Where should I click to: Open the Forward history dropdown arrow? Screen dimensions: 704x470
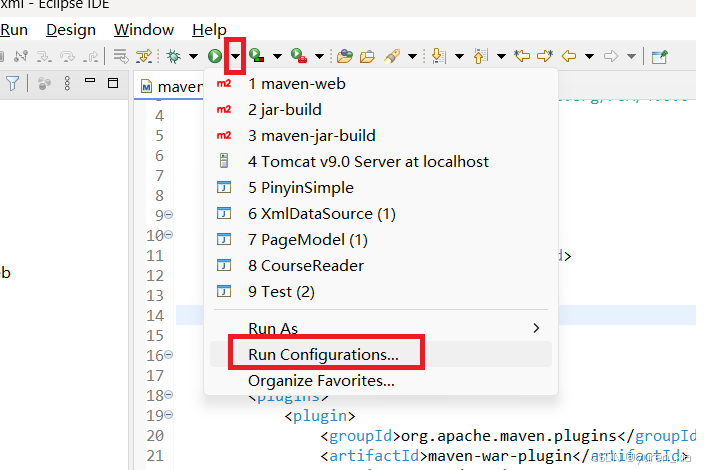pos(631,57)
